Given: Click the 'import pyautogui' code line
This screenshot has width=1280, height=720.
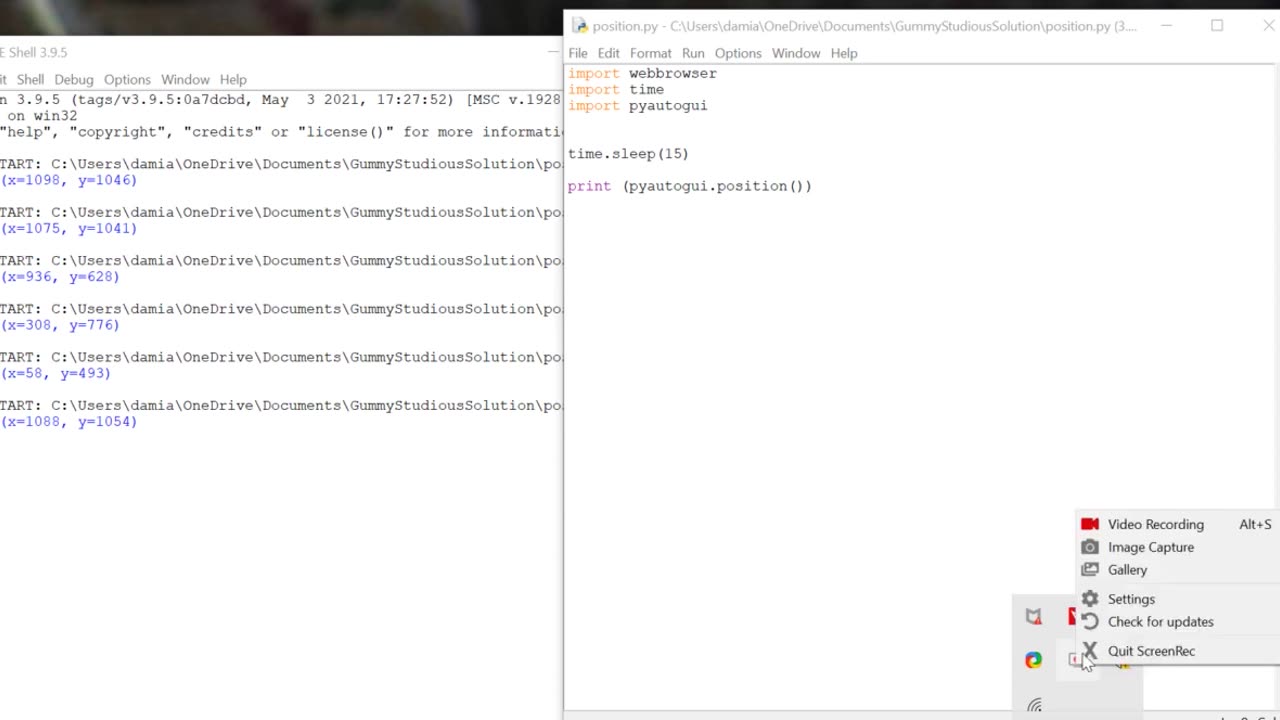Looking at the screenshot, I should tap(637, 105).
